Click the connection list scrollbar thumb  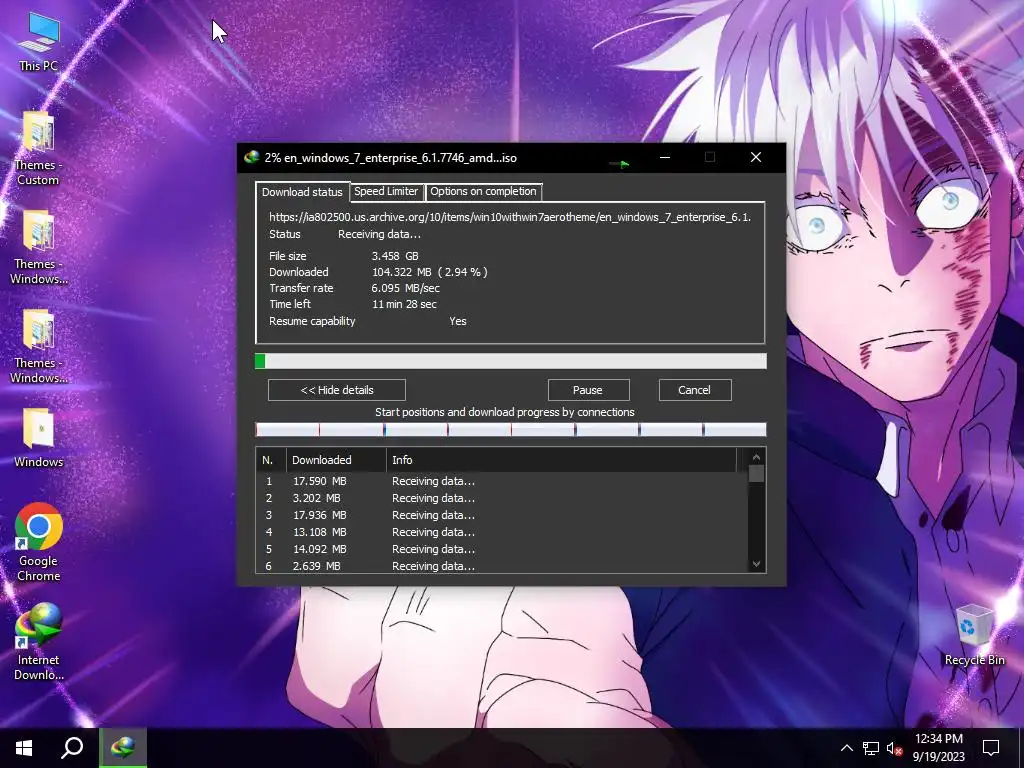[x=756, y=473]
